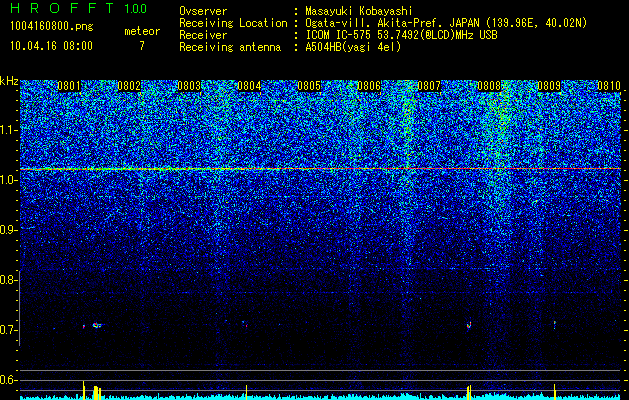Click the 0805 time marker
The width and height of the screenshot is (629, 400).
coord(309,86)
